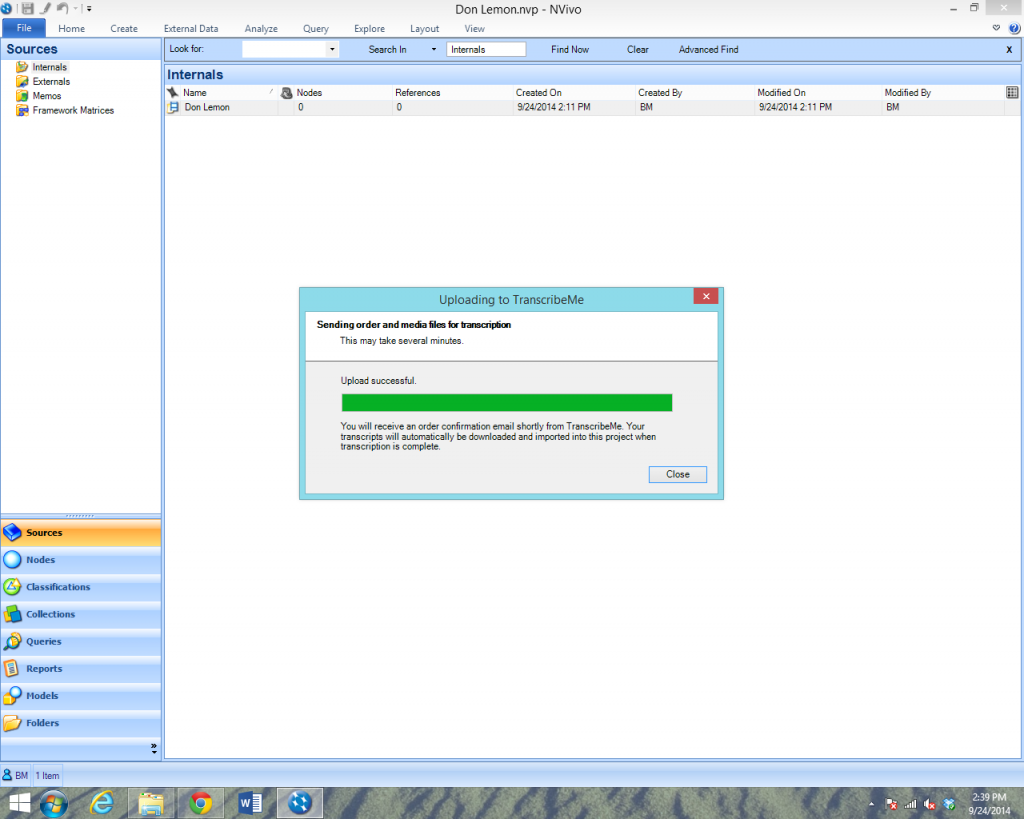1024x819 pixels.
Task: Click the Clear button in find bar
Action: pos(637,50)
